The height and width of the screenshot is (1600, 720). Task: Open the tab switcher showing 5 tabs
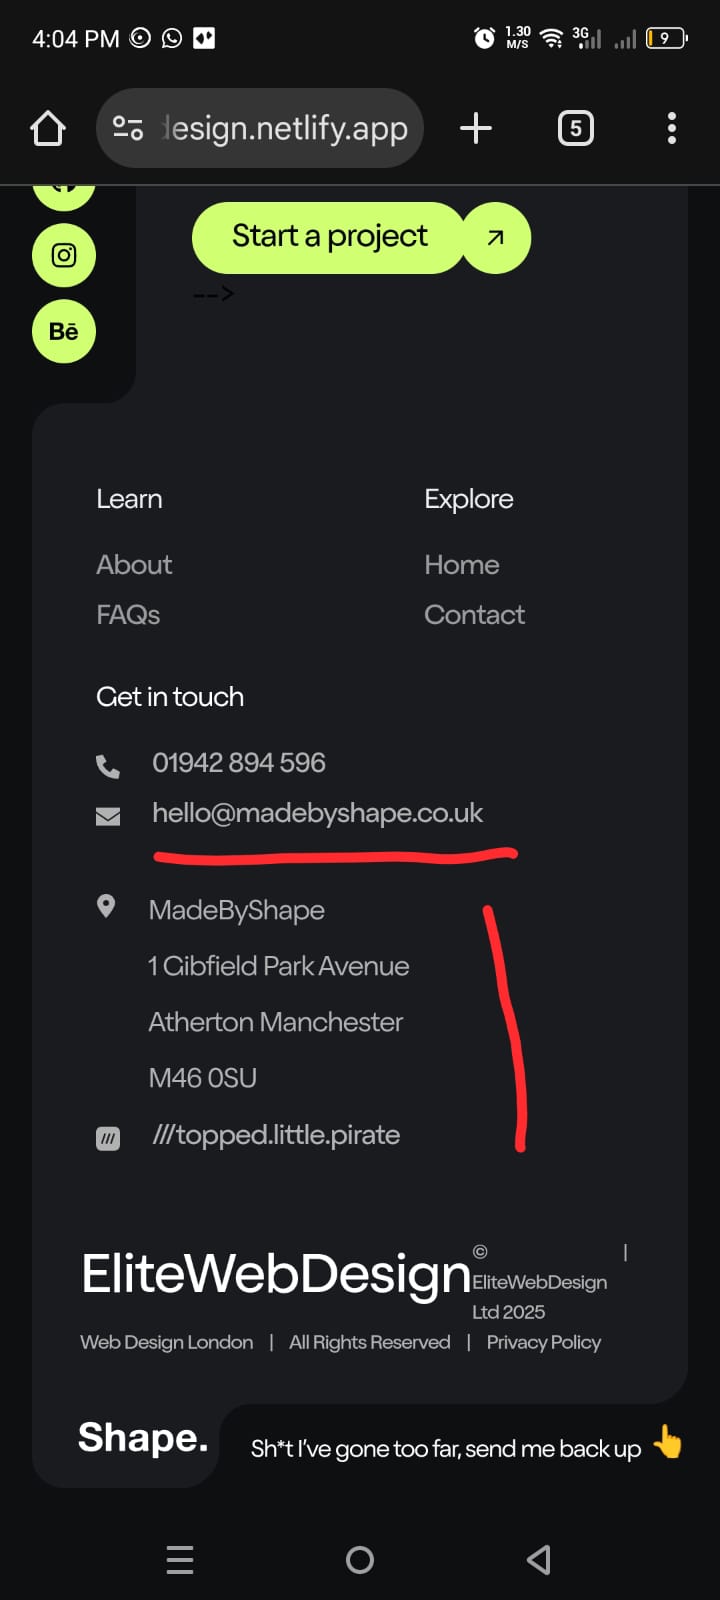(575, 128)
